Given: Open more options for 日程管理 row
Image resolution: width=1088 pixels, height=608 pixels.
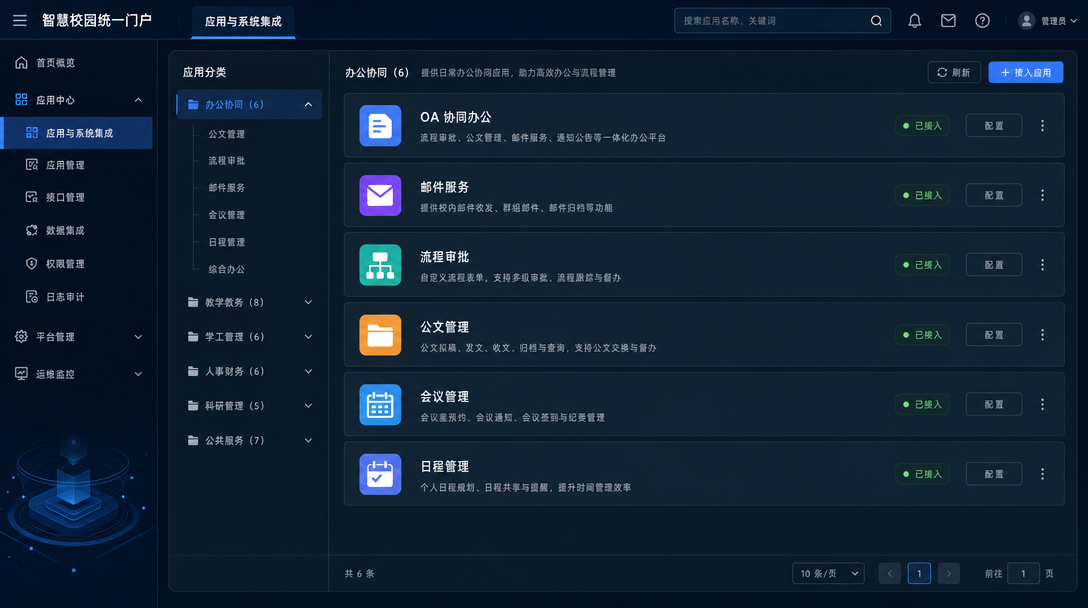Looking at the screenshot, I should 1042,474.
